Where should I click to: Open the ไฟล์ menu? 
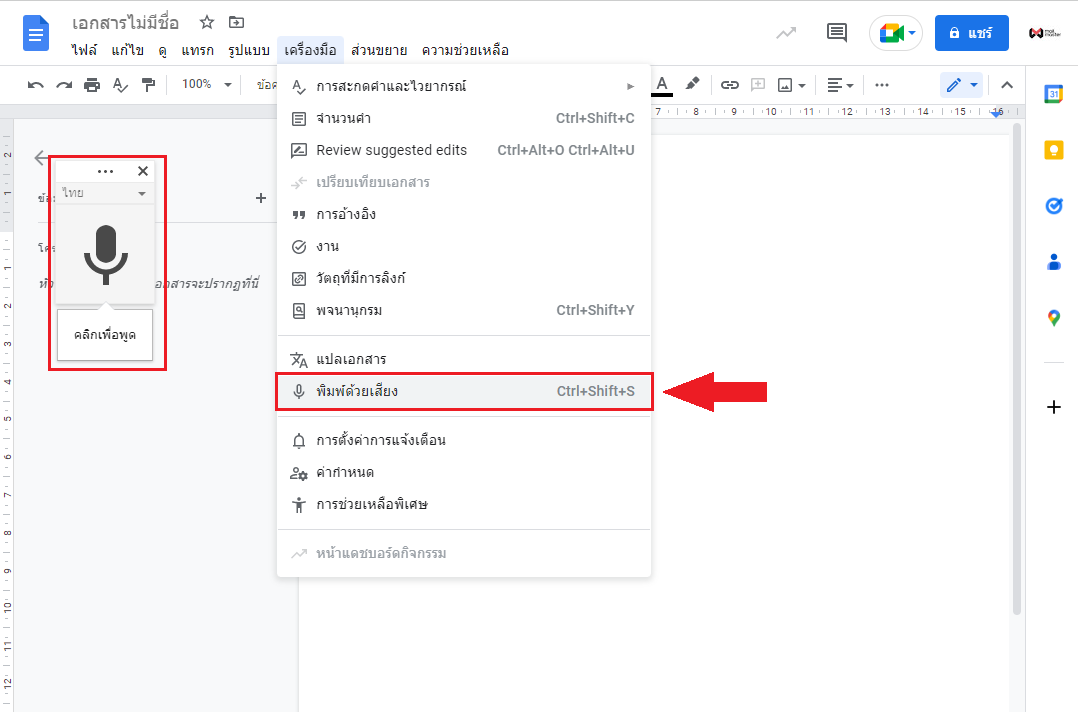point(84,50)
